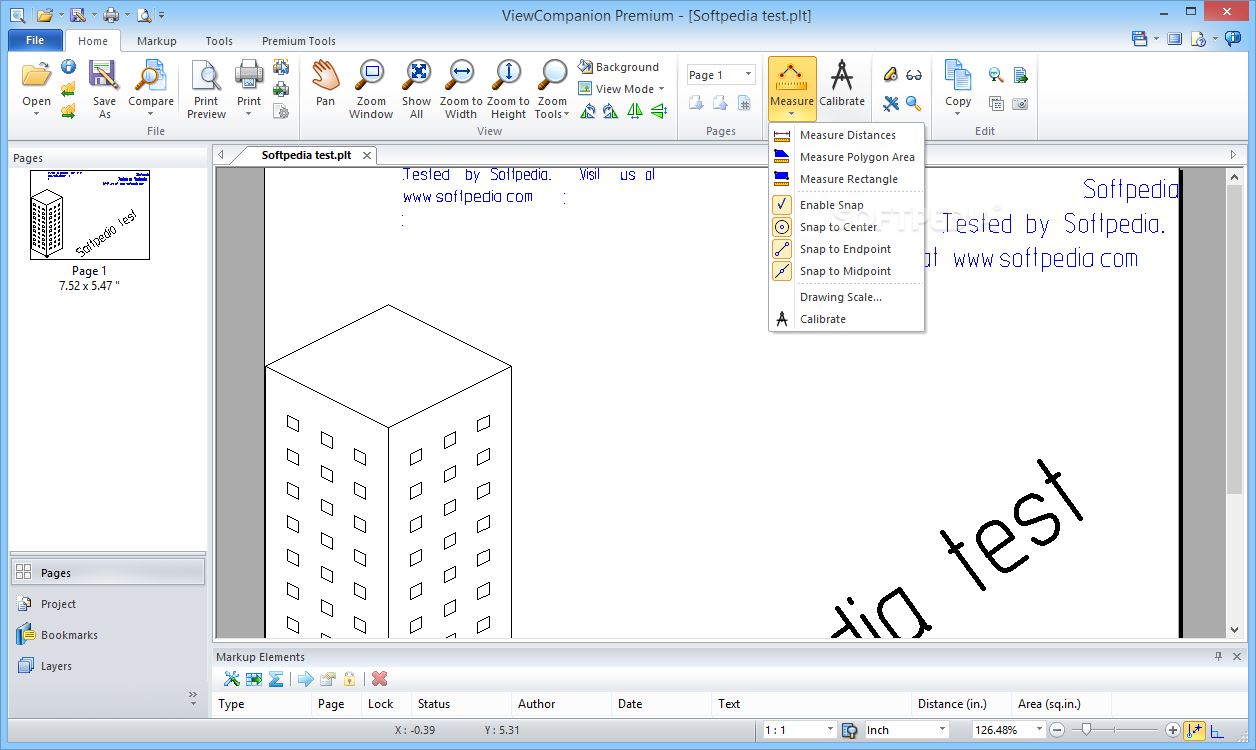Screen dimensions: 1256x750
Task: Click the Background paint bucket icon
Action: coord(585,67)
